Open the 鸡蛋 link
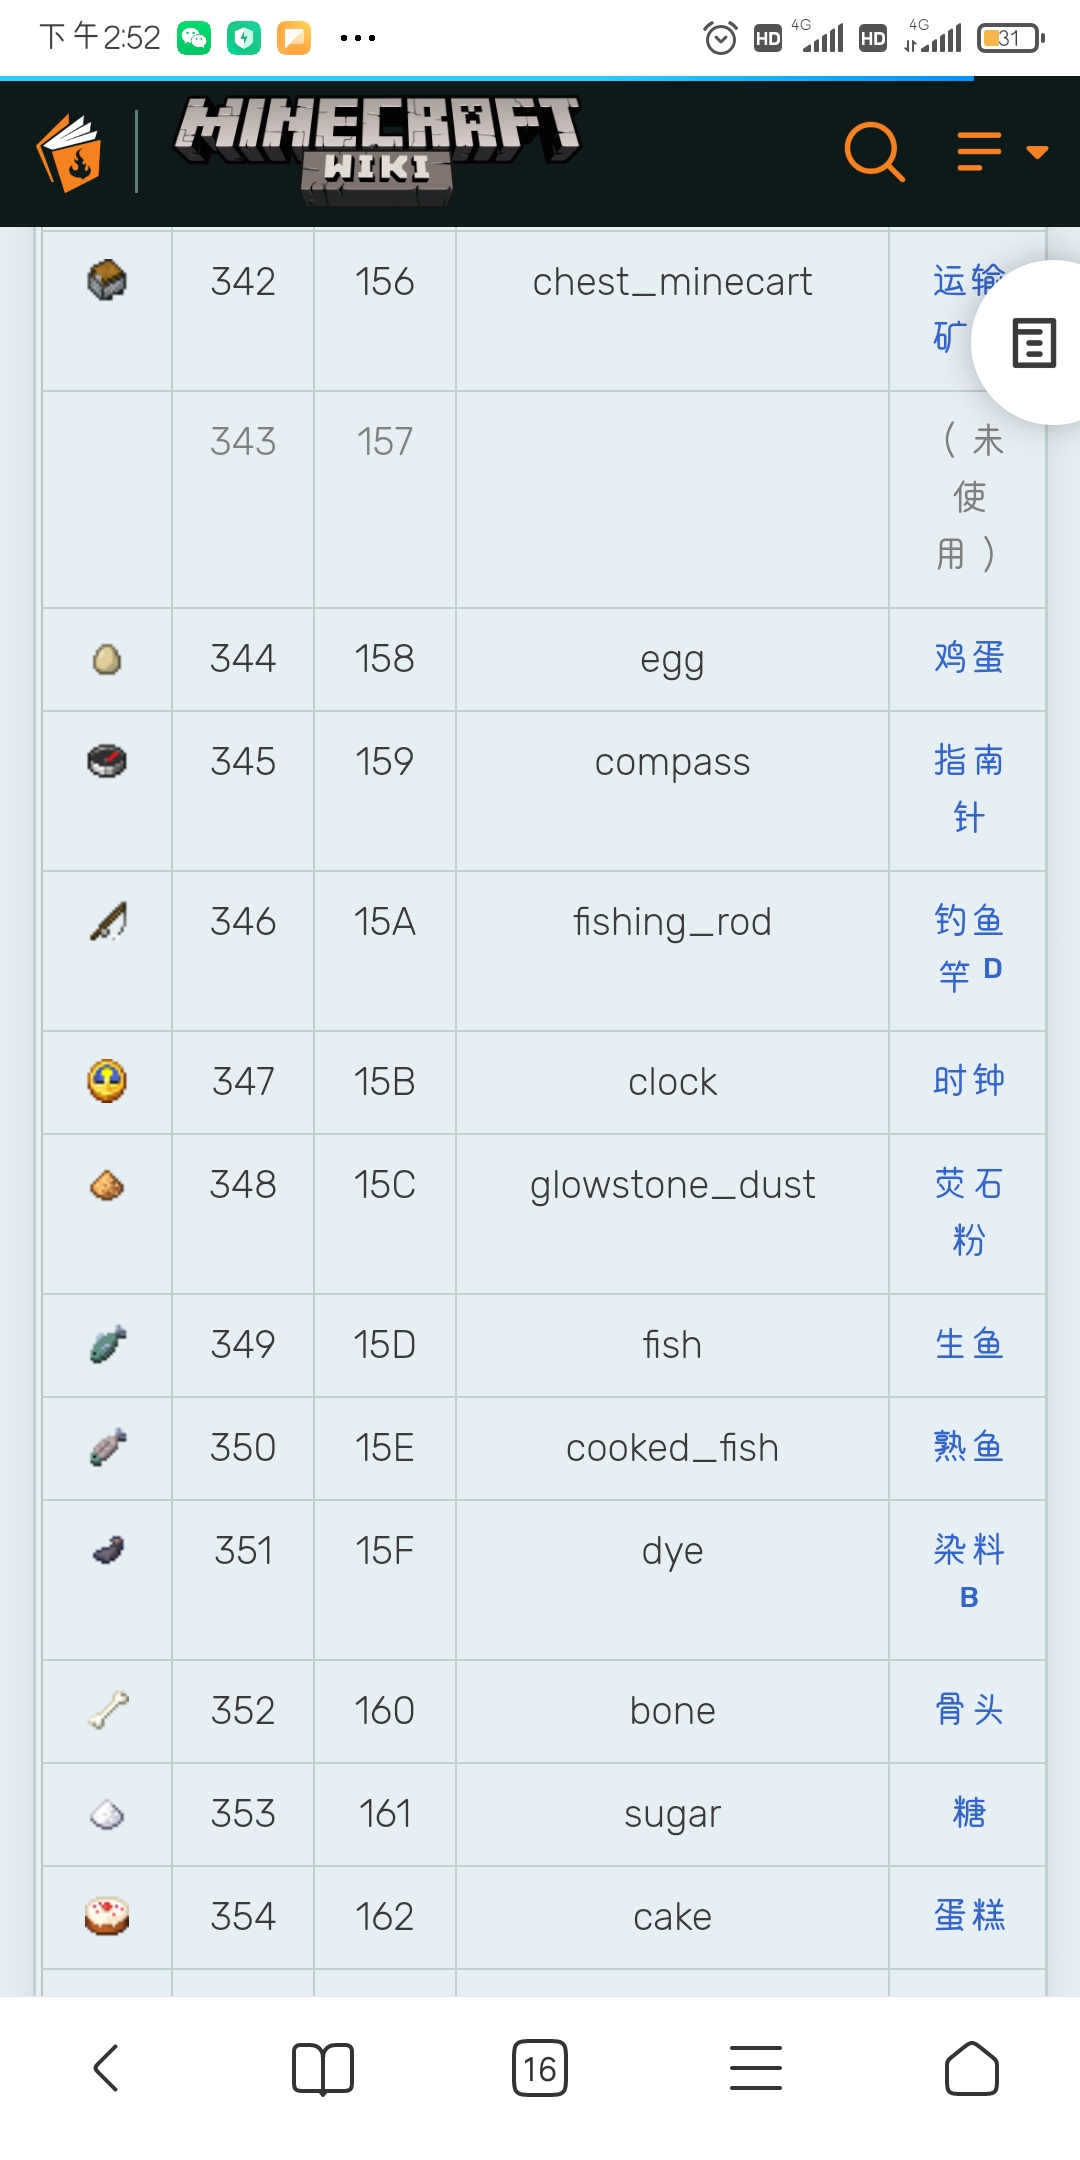Viewport: 1080px width, 2160px height. click(968, 658)
